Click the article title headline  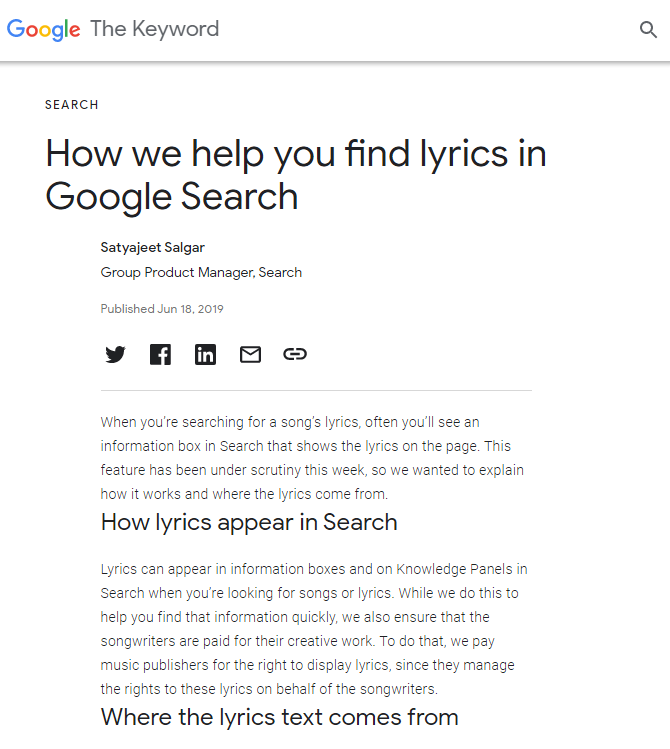296,175
